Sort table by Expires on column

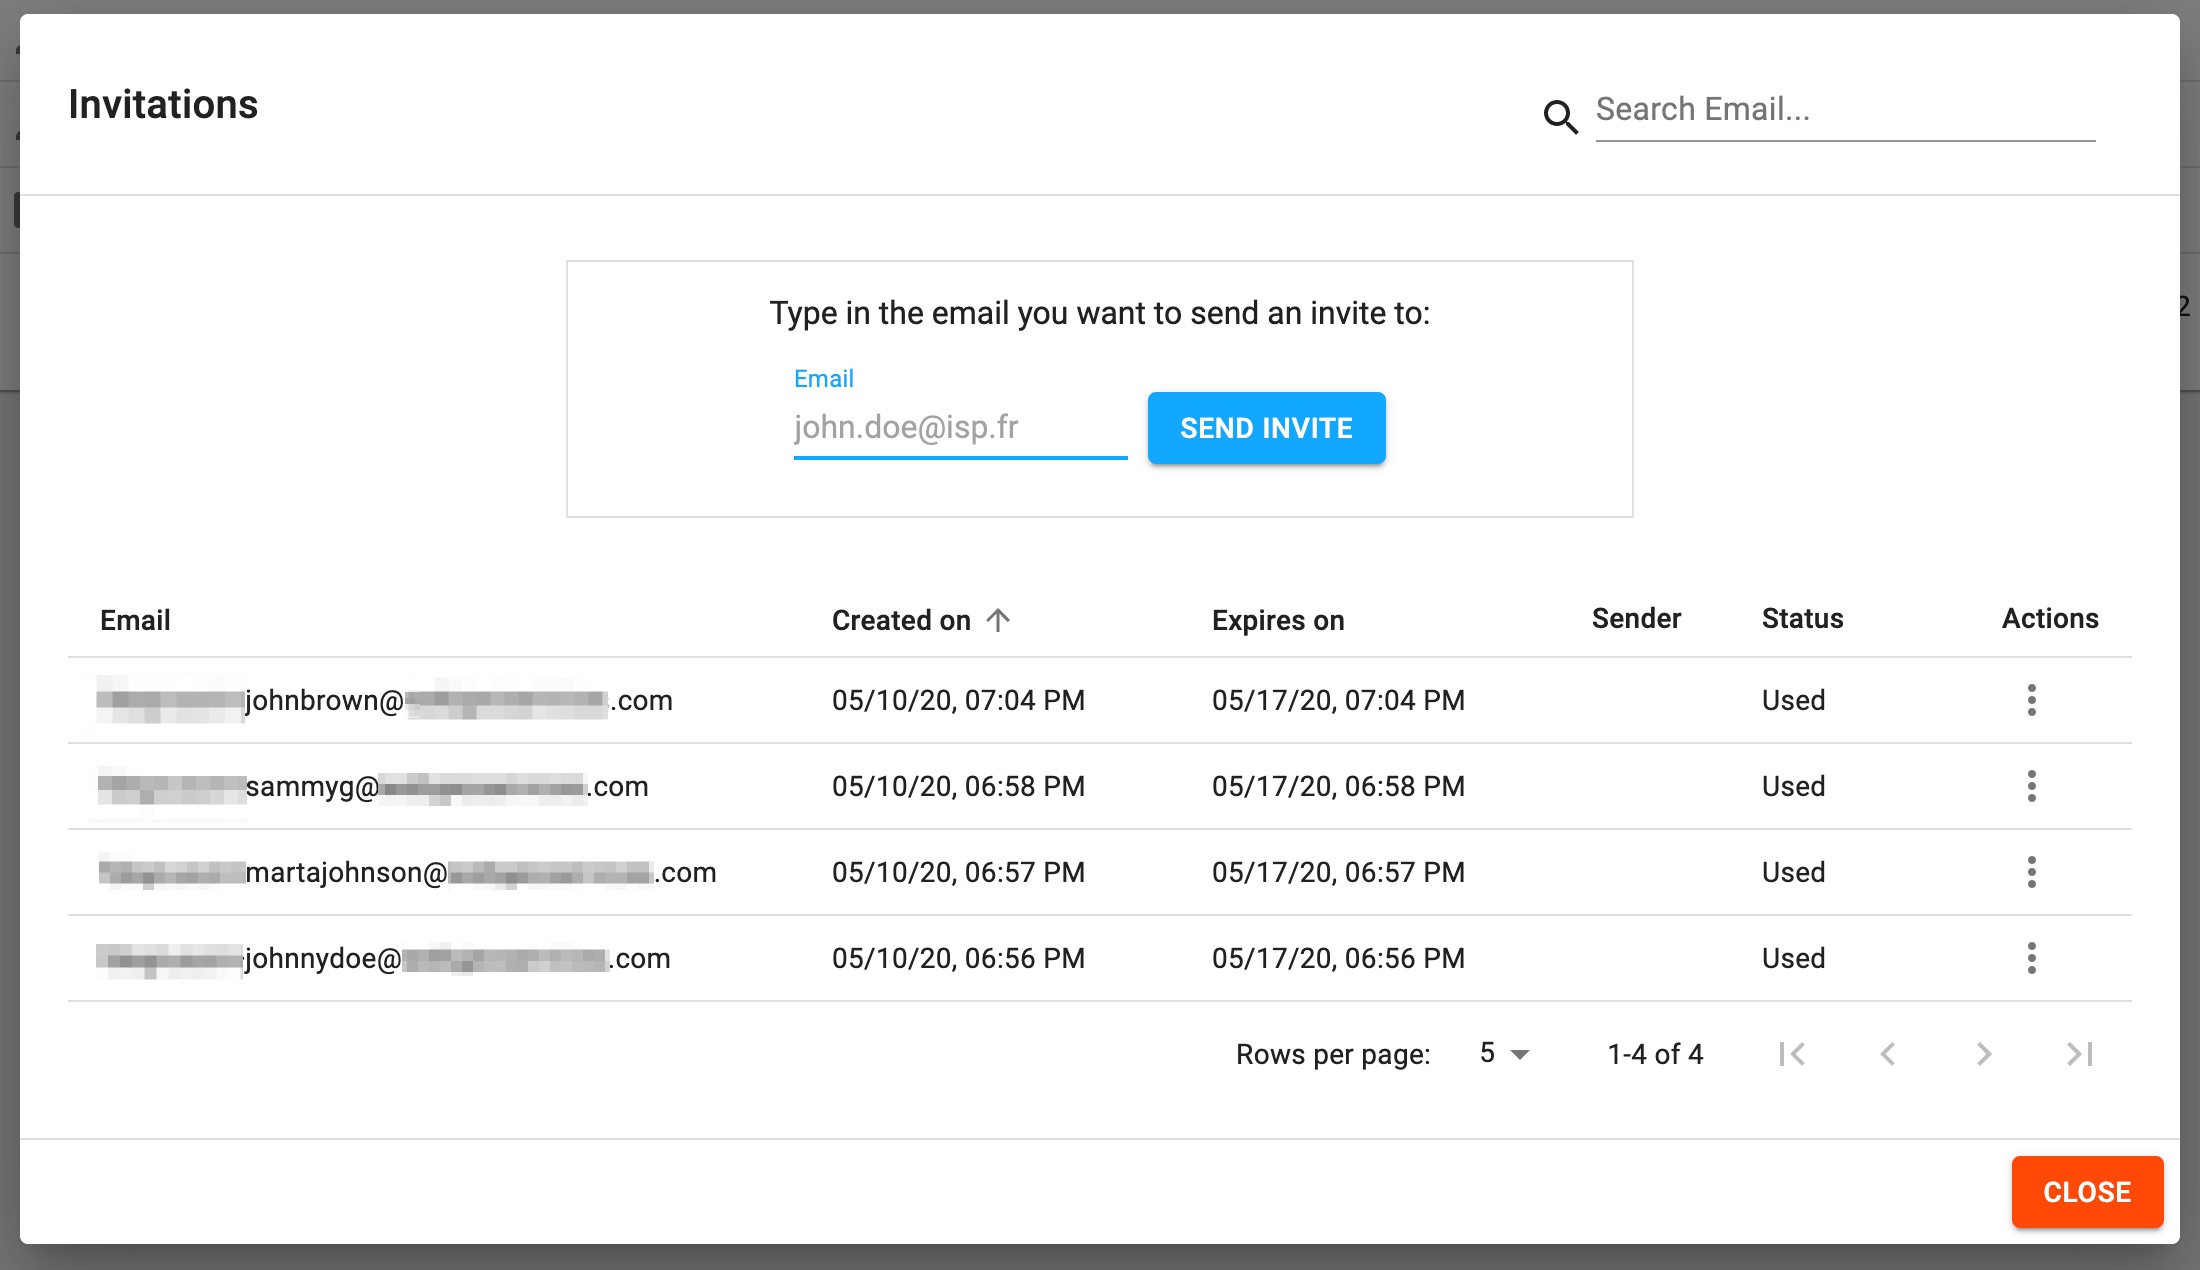tap(1277, 620)
